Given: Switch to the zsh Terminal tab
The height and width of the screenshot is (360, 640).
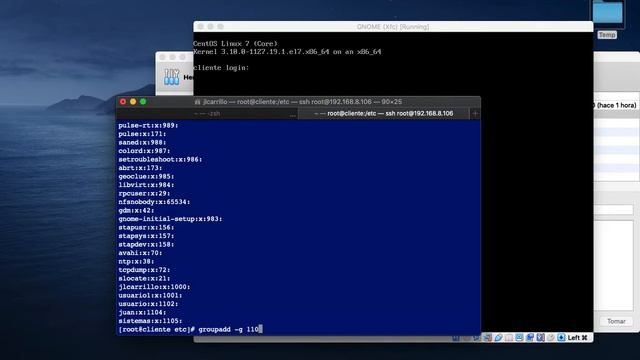Looking at the screenshot, I should (207, 113).
